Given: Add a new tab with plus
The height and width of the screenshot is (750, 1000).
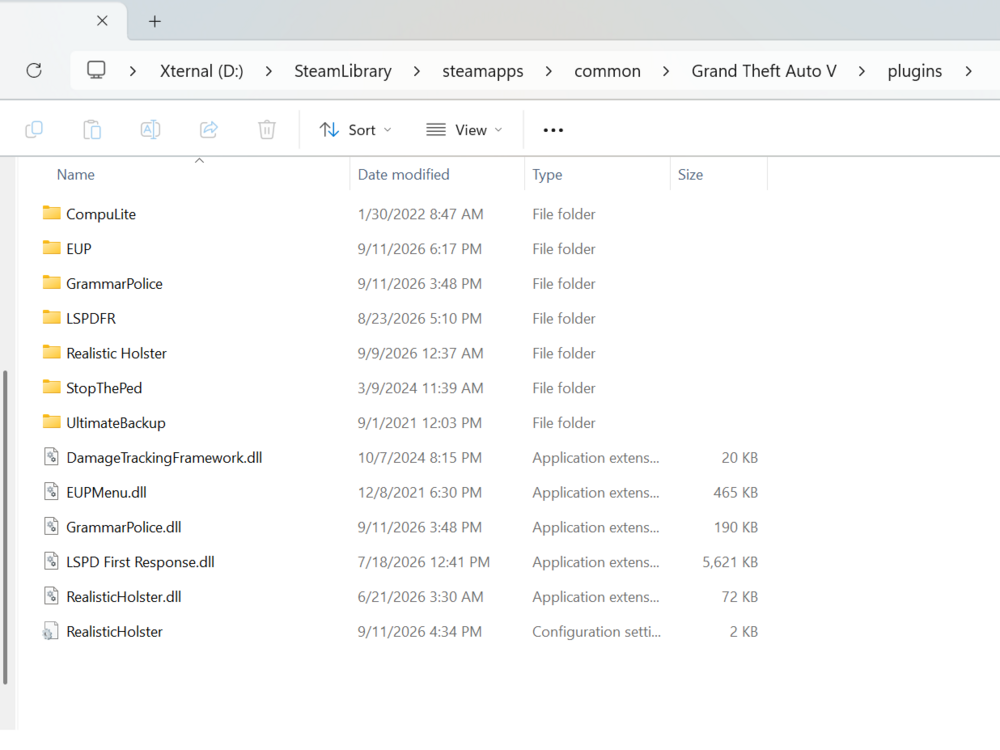Looking at the screenshot, I should click(x=154, y=21).
